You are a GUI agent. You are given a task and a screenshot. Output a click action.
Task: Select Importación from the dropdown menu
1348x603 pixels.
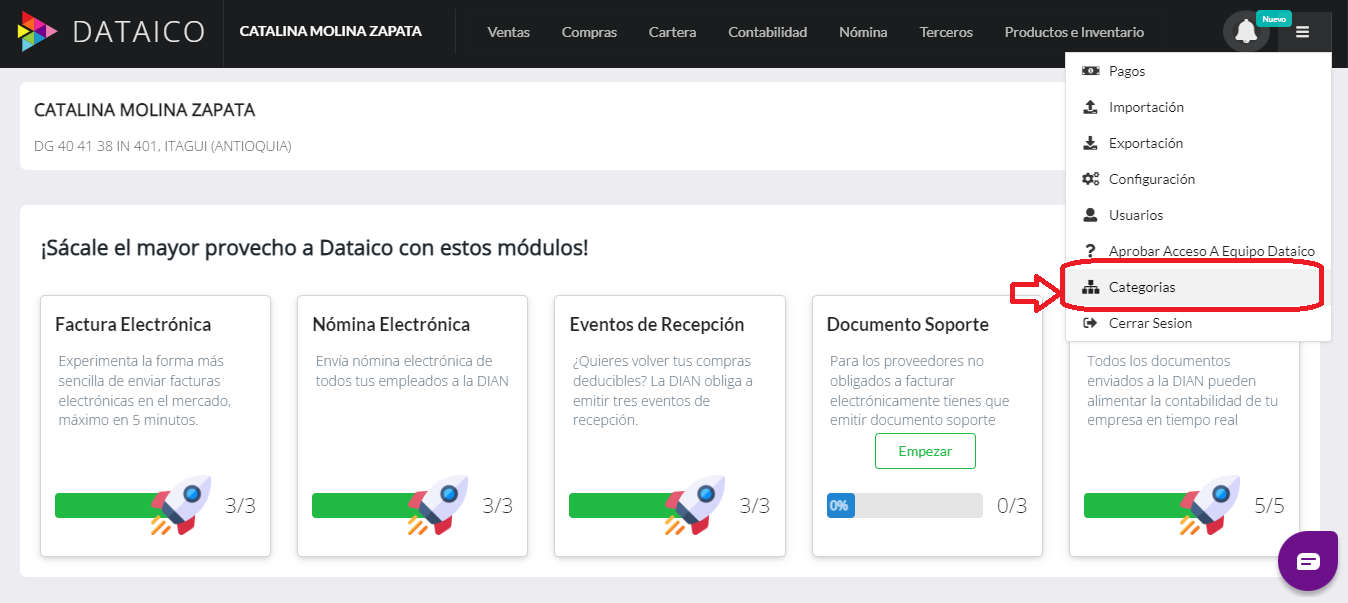pyautogui.click(x=1198, y=107)
